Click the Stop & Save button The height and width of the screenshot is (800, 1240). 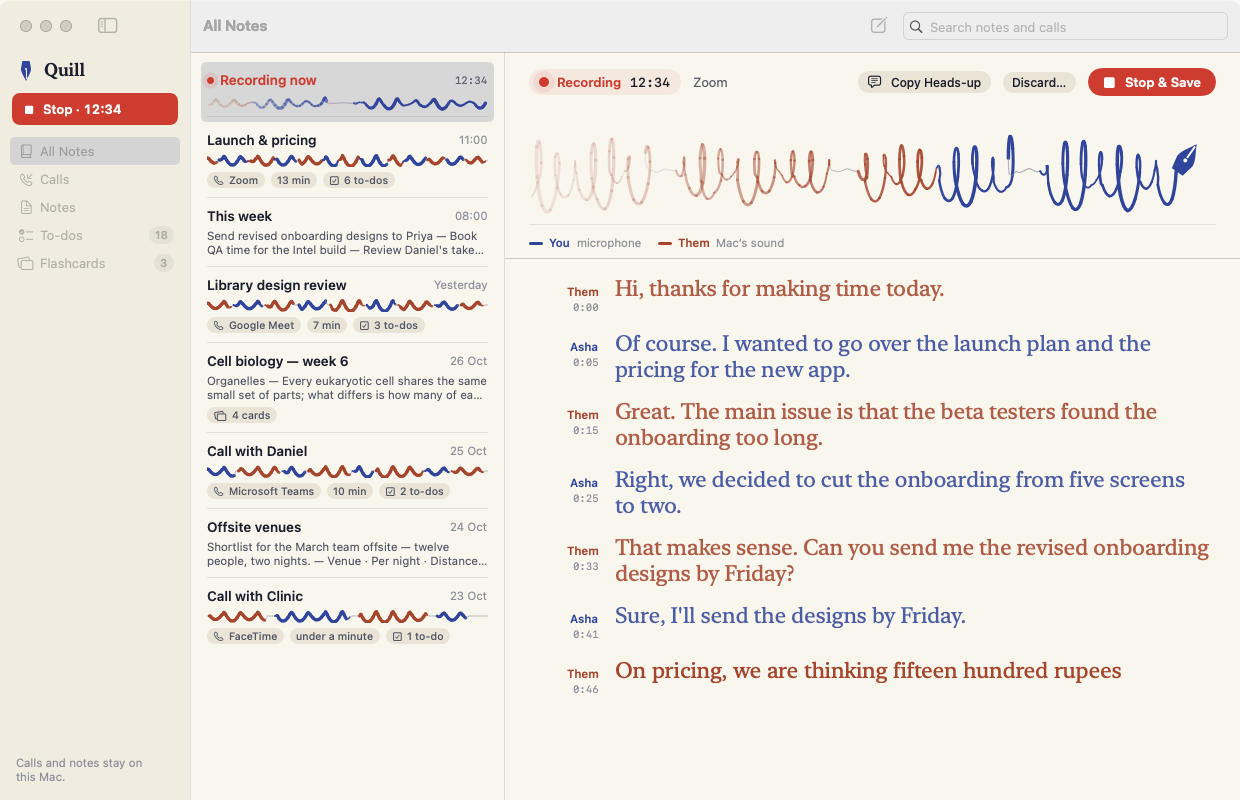click(1152, 82)
